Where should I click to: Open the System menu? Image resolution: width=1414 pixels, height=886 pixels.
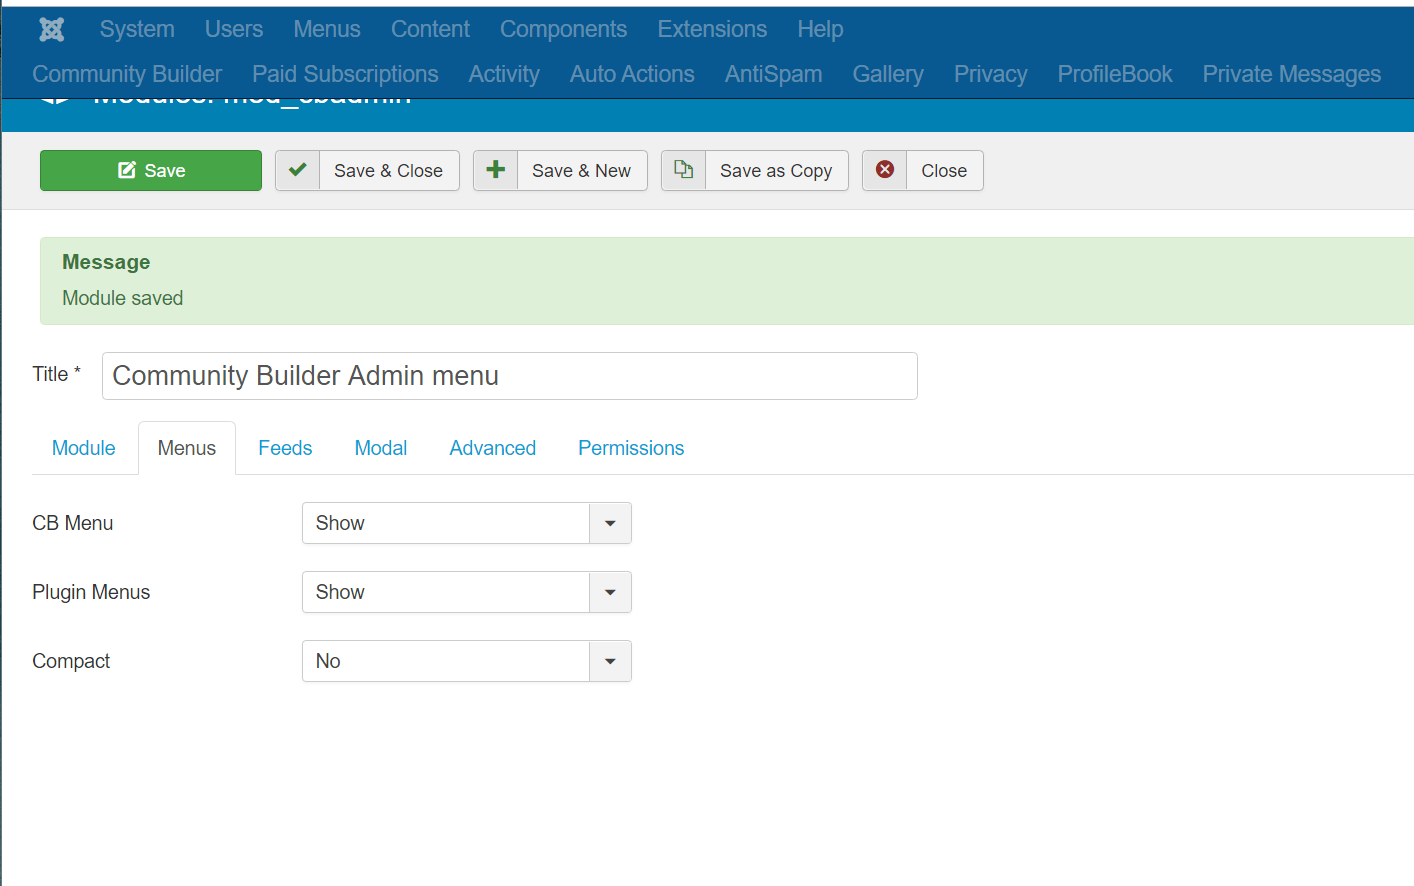tap(137, 30)
